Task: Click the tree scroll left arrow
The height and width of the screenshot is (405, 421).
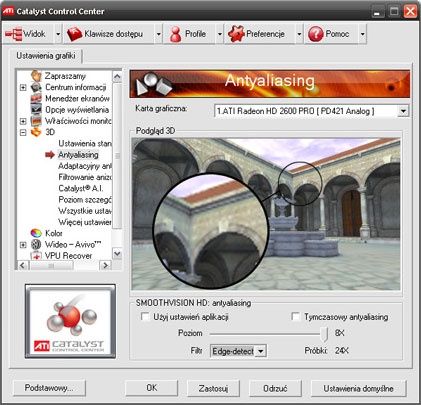Action: (x=23, y=265)
